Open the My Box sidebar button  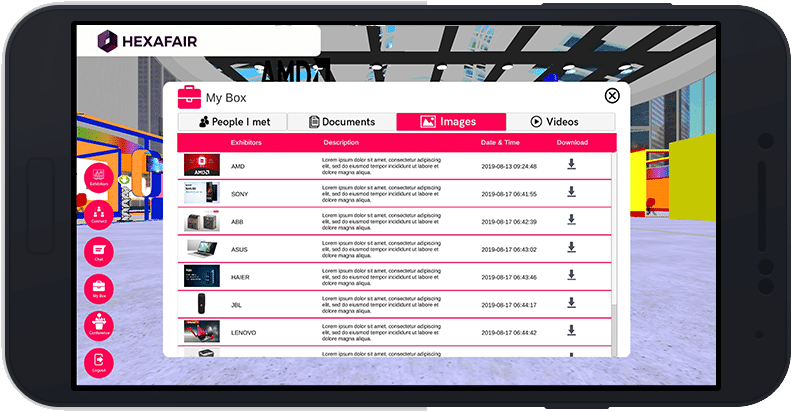[99, 289]
